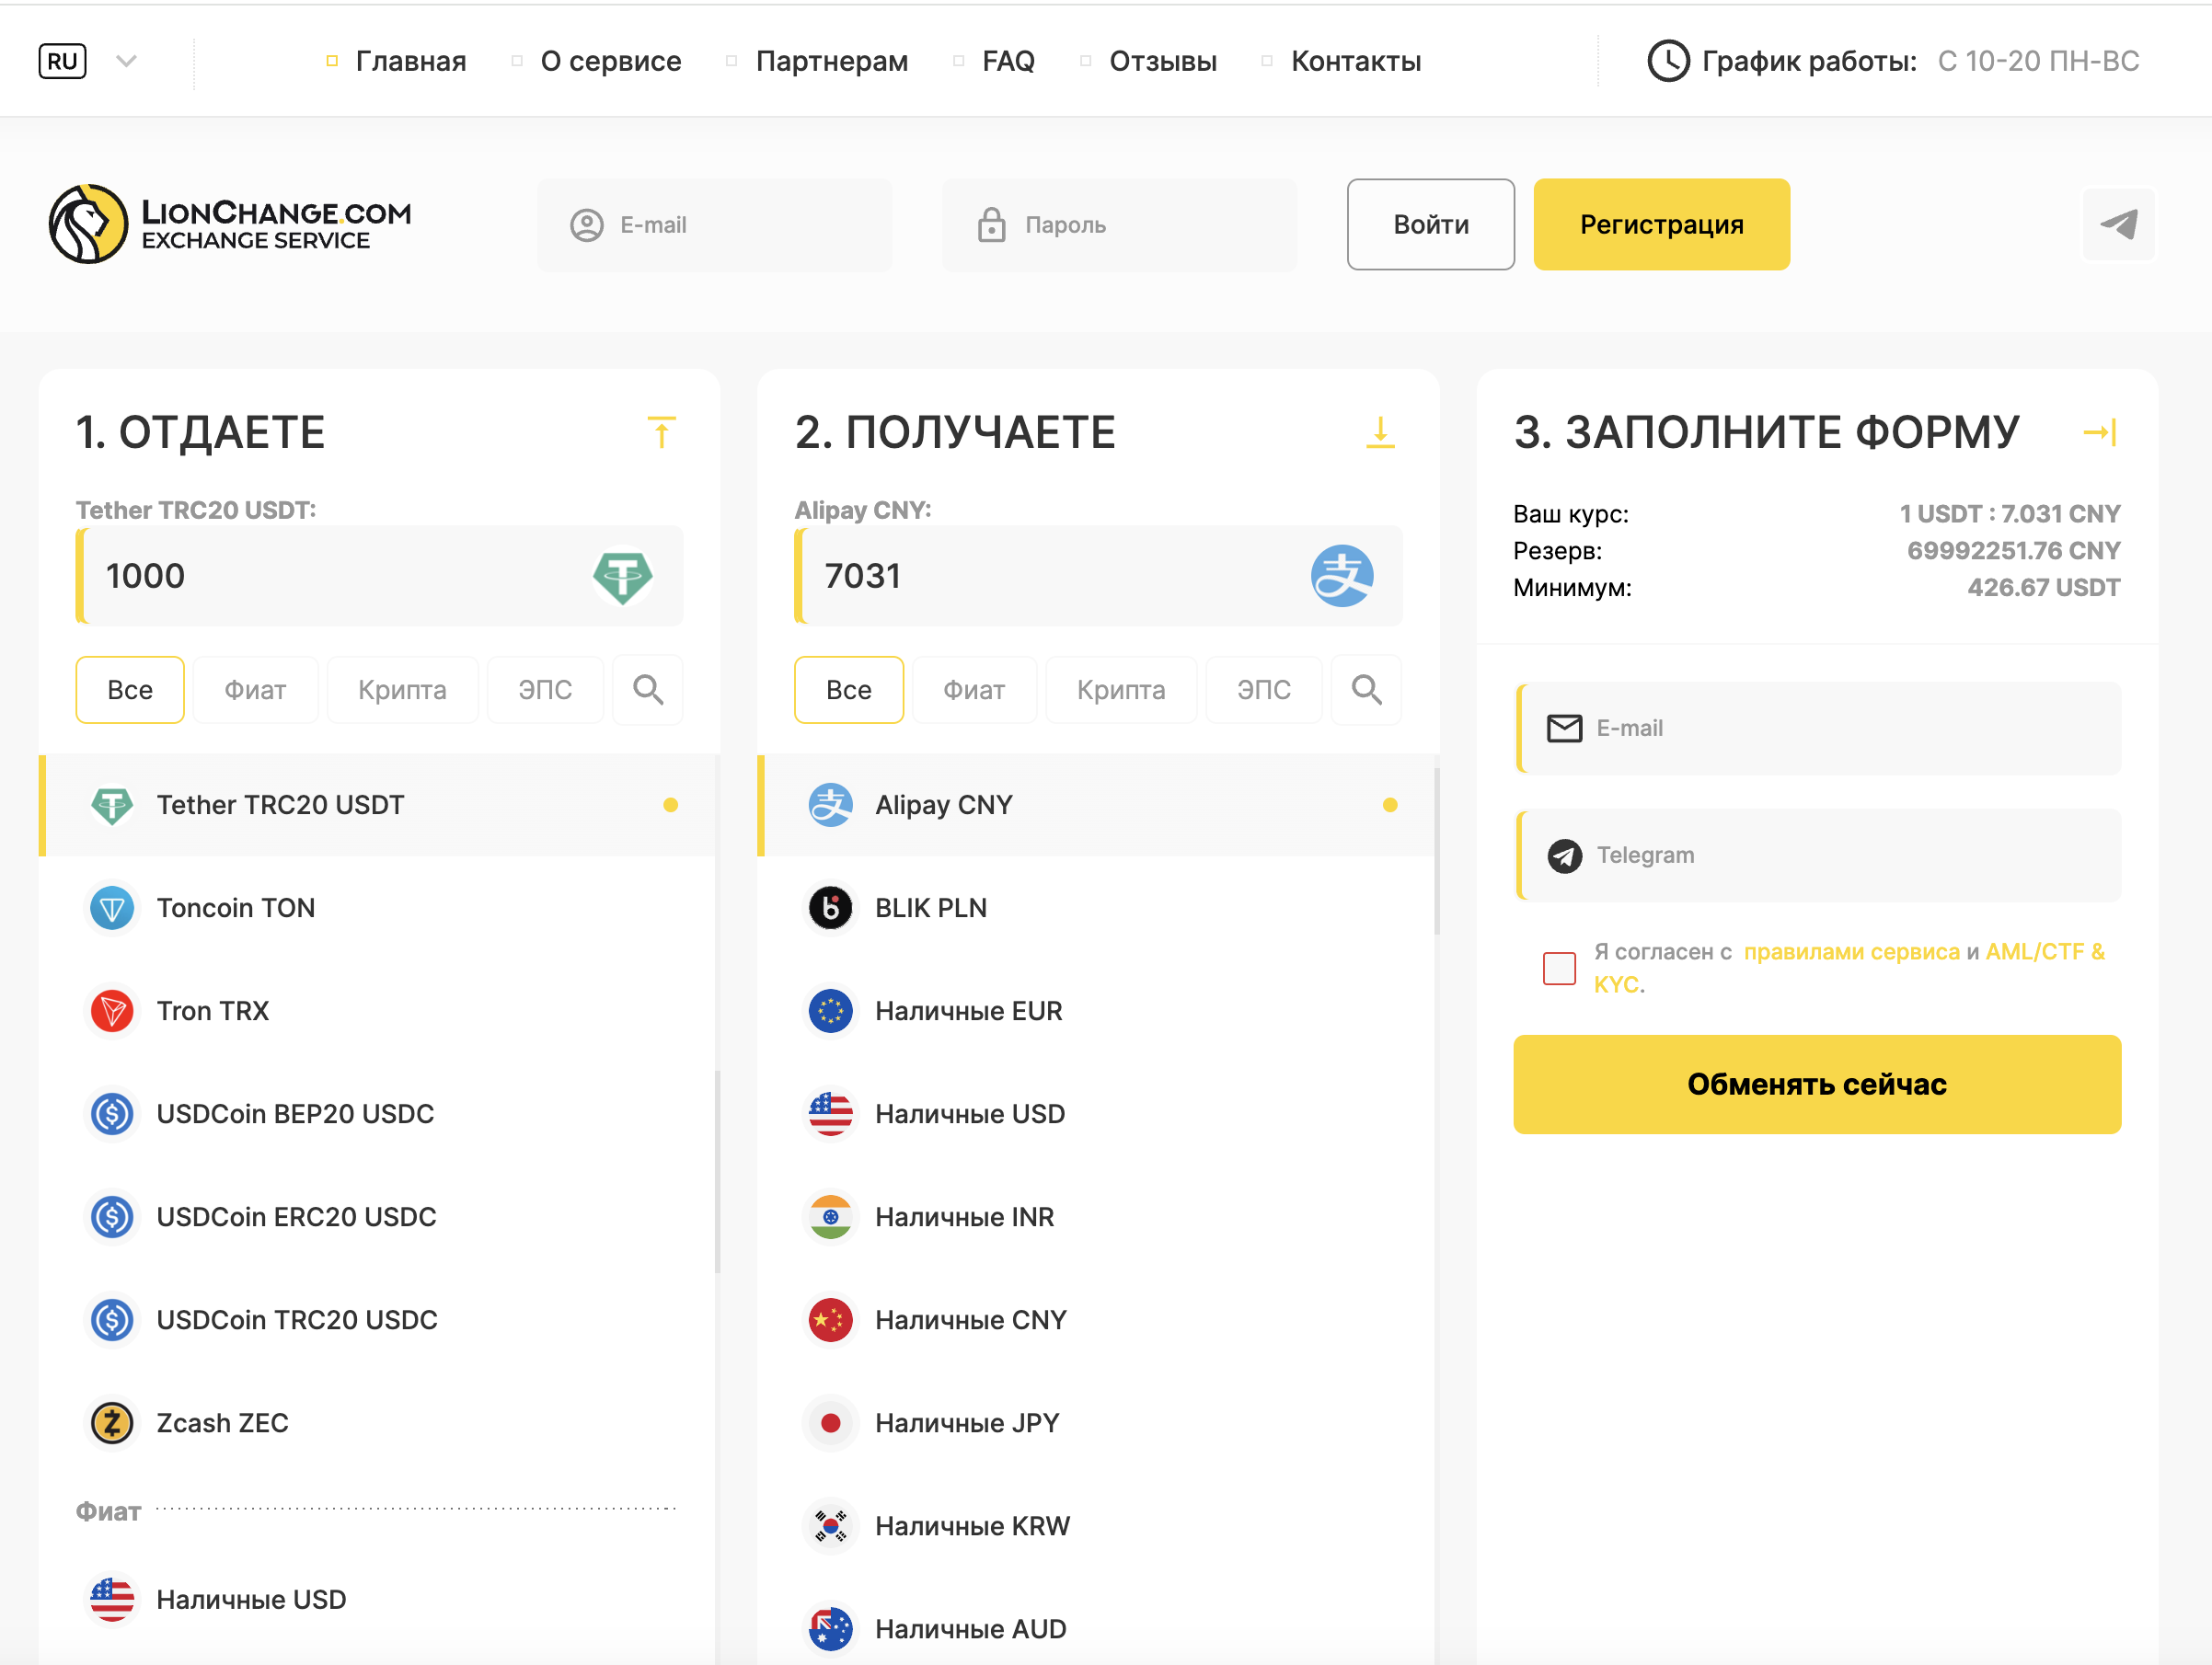Click the arrow icon next to ЗАПОЛНИТЕ ФОРМУ
2212x1665 pixels.
tap(2099, 432)
